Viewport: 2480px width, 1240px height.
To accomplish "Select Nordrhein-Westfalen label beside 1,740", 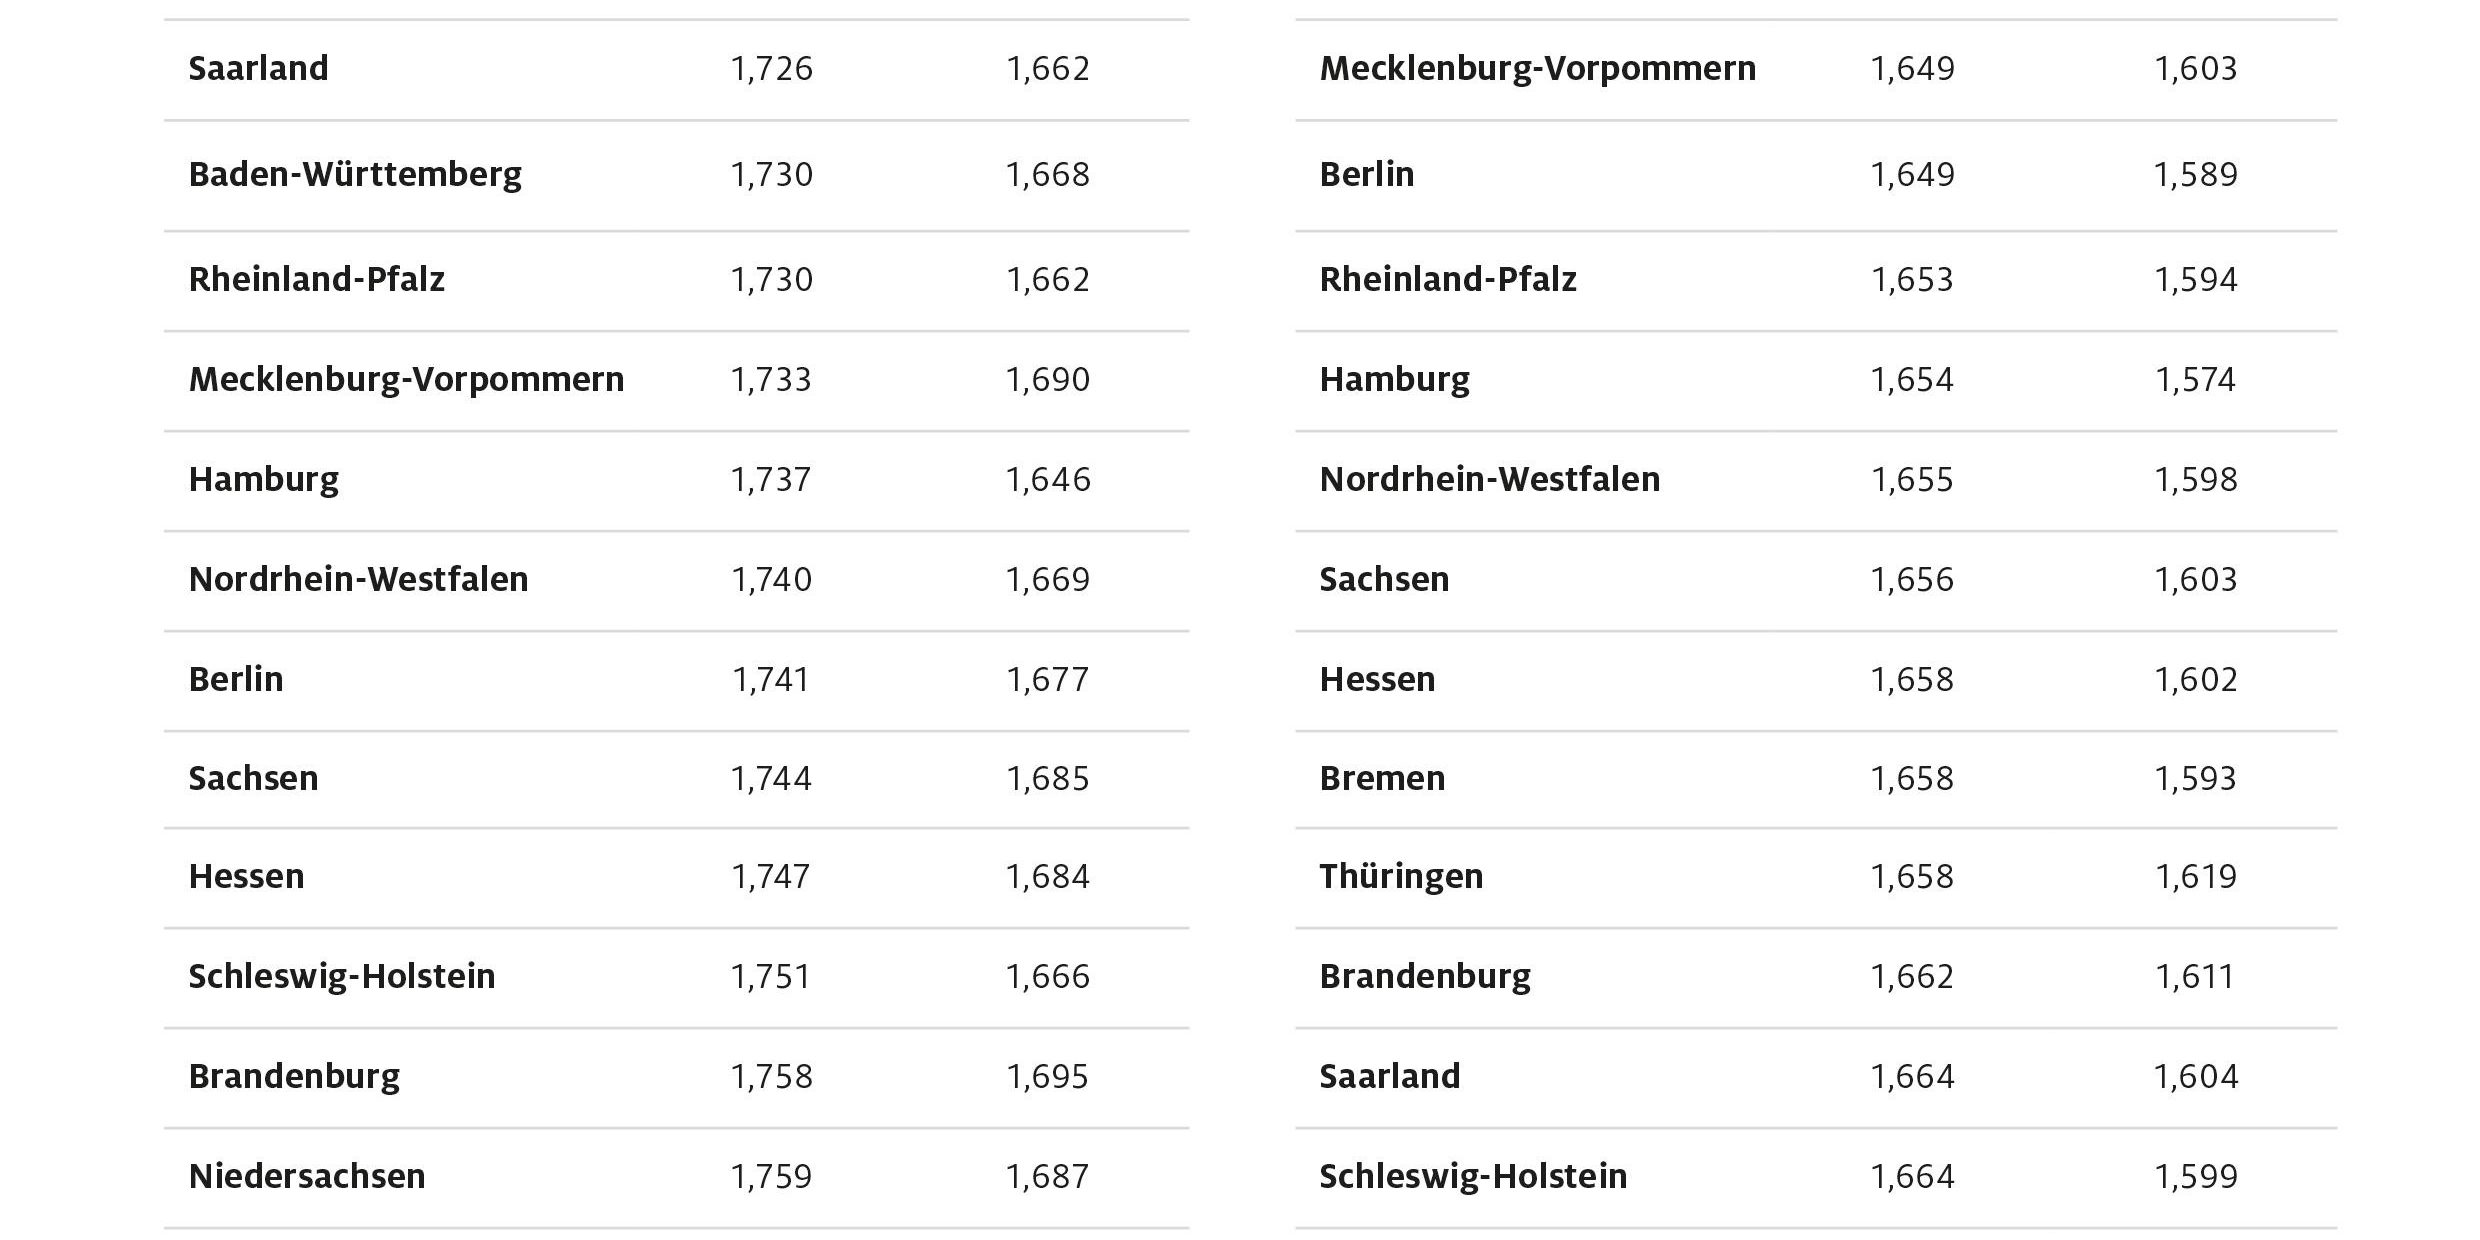I will pos(358,580).
